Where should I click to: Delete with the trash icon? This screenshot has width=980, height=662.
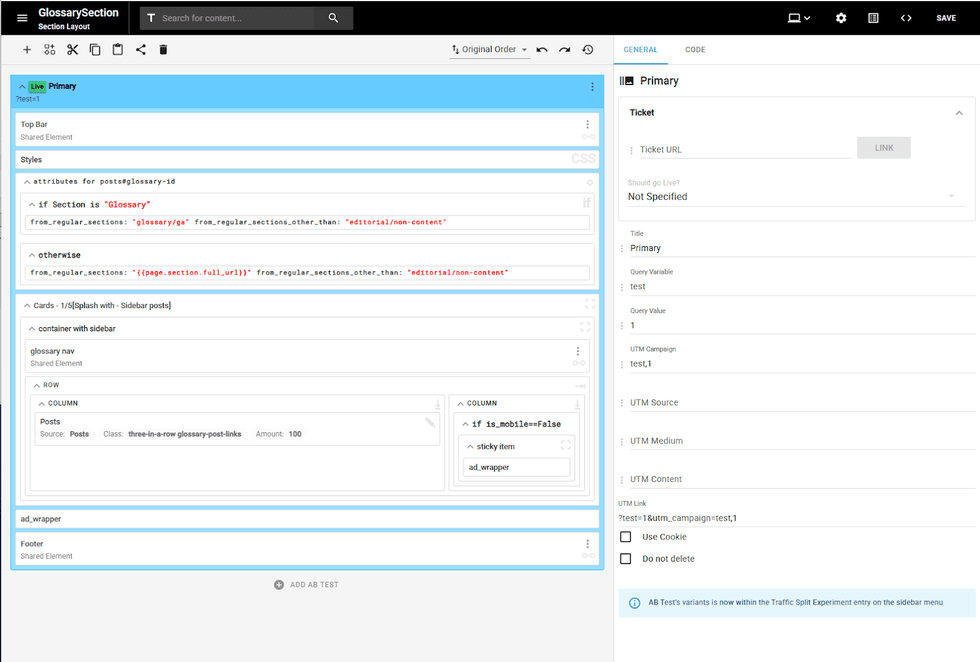coord(164,50)
